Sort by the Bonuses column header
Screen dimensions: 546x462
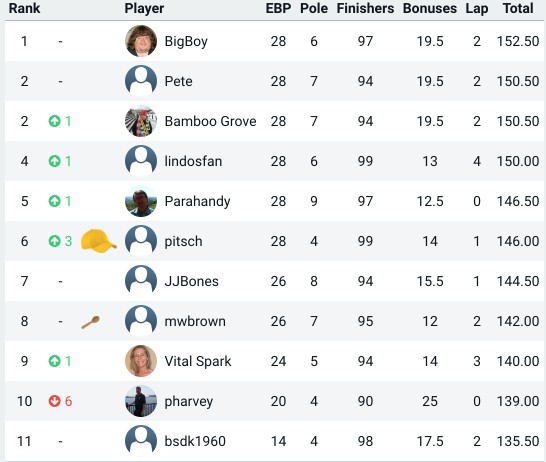430,8
